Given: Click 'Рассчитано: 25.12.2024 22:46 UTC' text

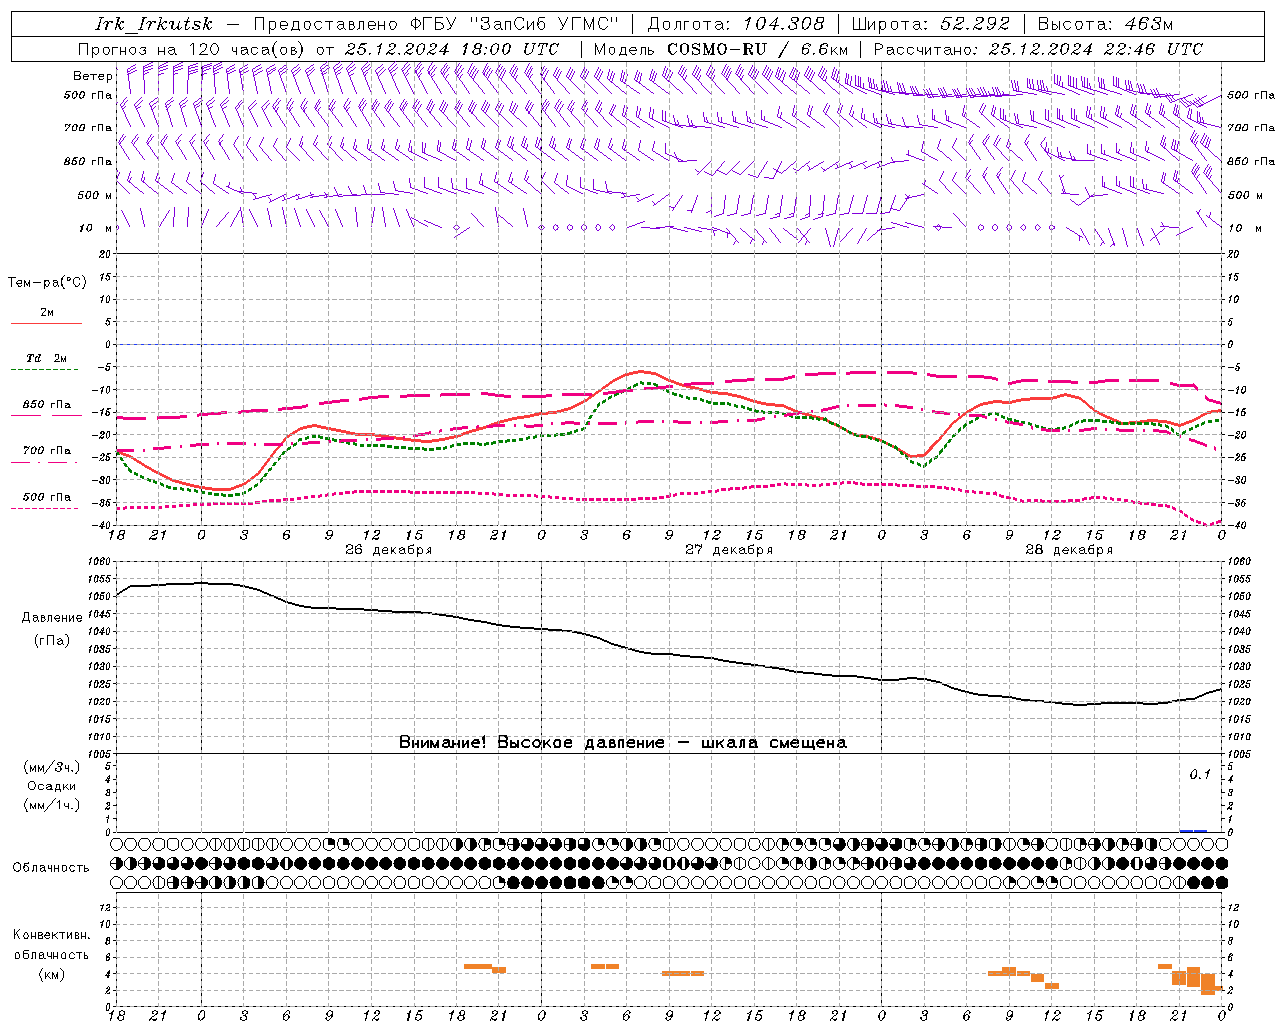Looking at the screenshot, I should click(1038, 49).
